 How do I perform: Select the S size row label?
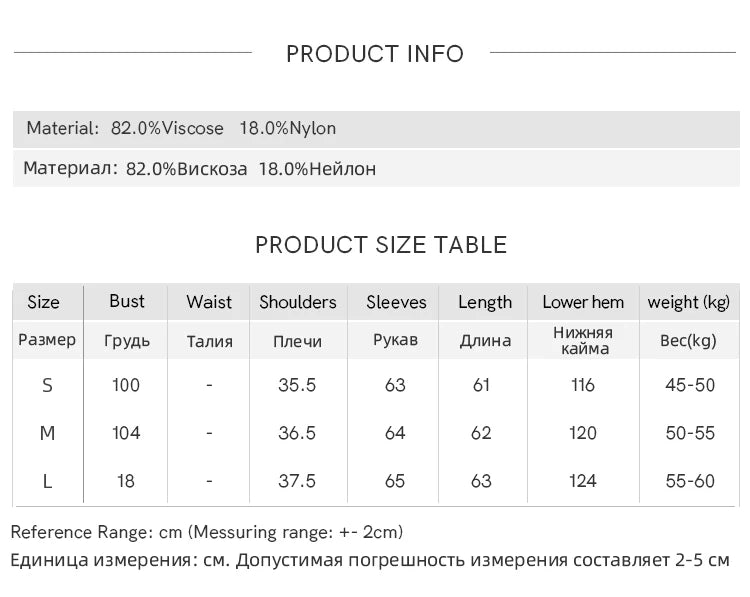(x=47, y=385)
